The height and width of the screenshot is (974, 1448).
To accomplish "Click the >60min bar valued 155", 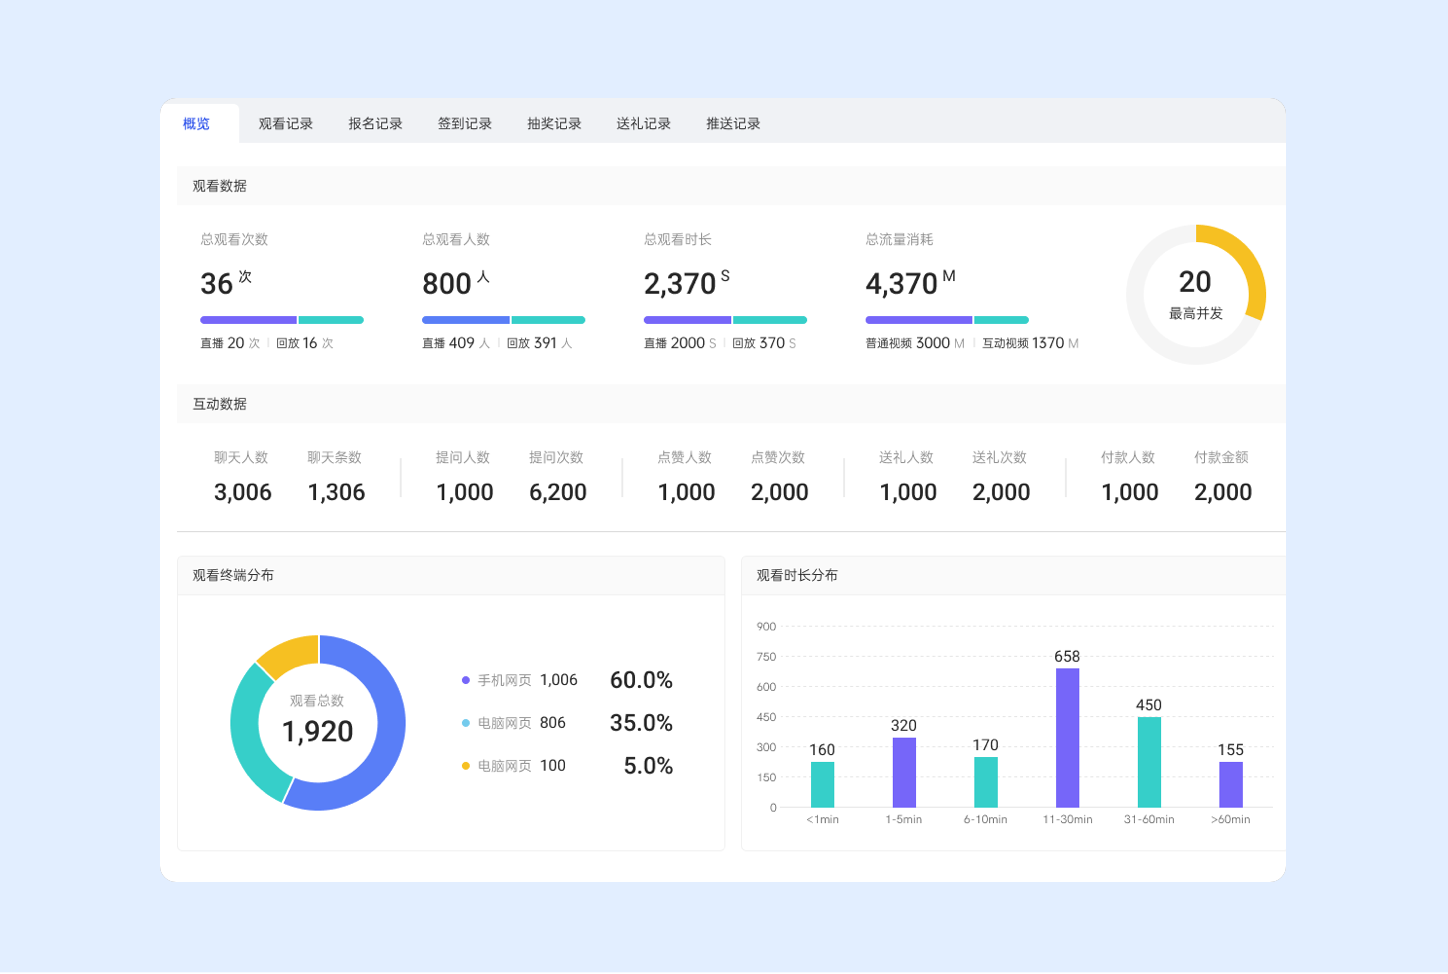I will pyautogui.click(x=1230, y=785).
